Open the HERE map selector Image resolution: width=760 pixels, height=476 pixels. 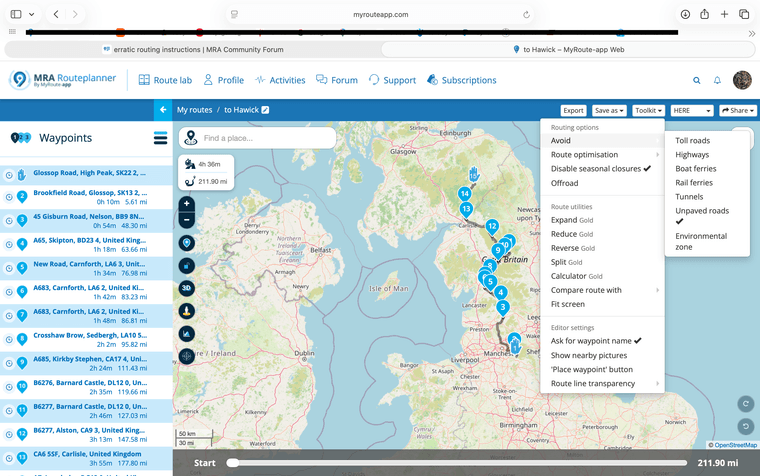tap(692, 111)
